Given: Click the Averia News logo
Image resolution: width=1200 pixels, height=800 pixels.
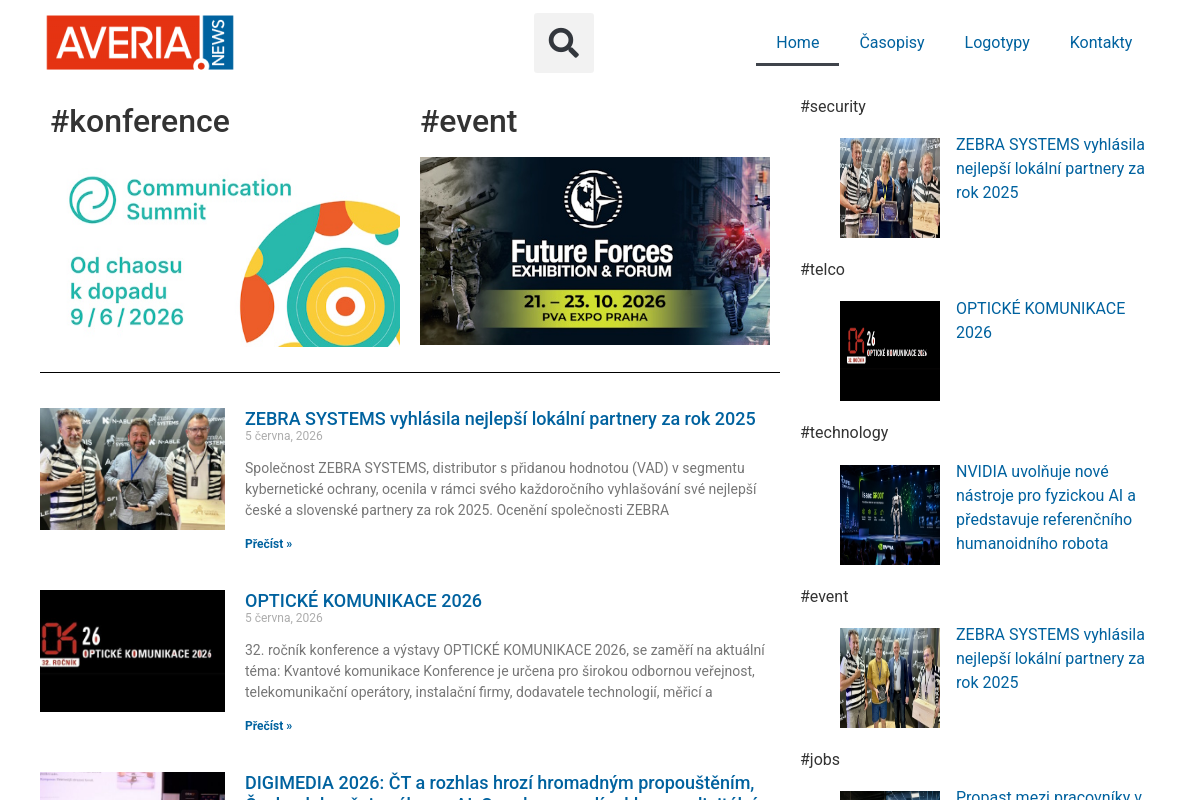Looking at the screenshot, I should pos(140,43).
